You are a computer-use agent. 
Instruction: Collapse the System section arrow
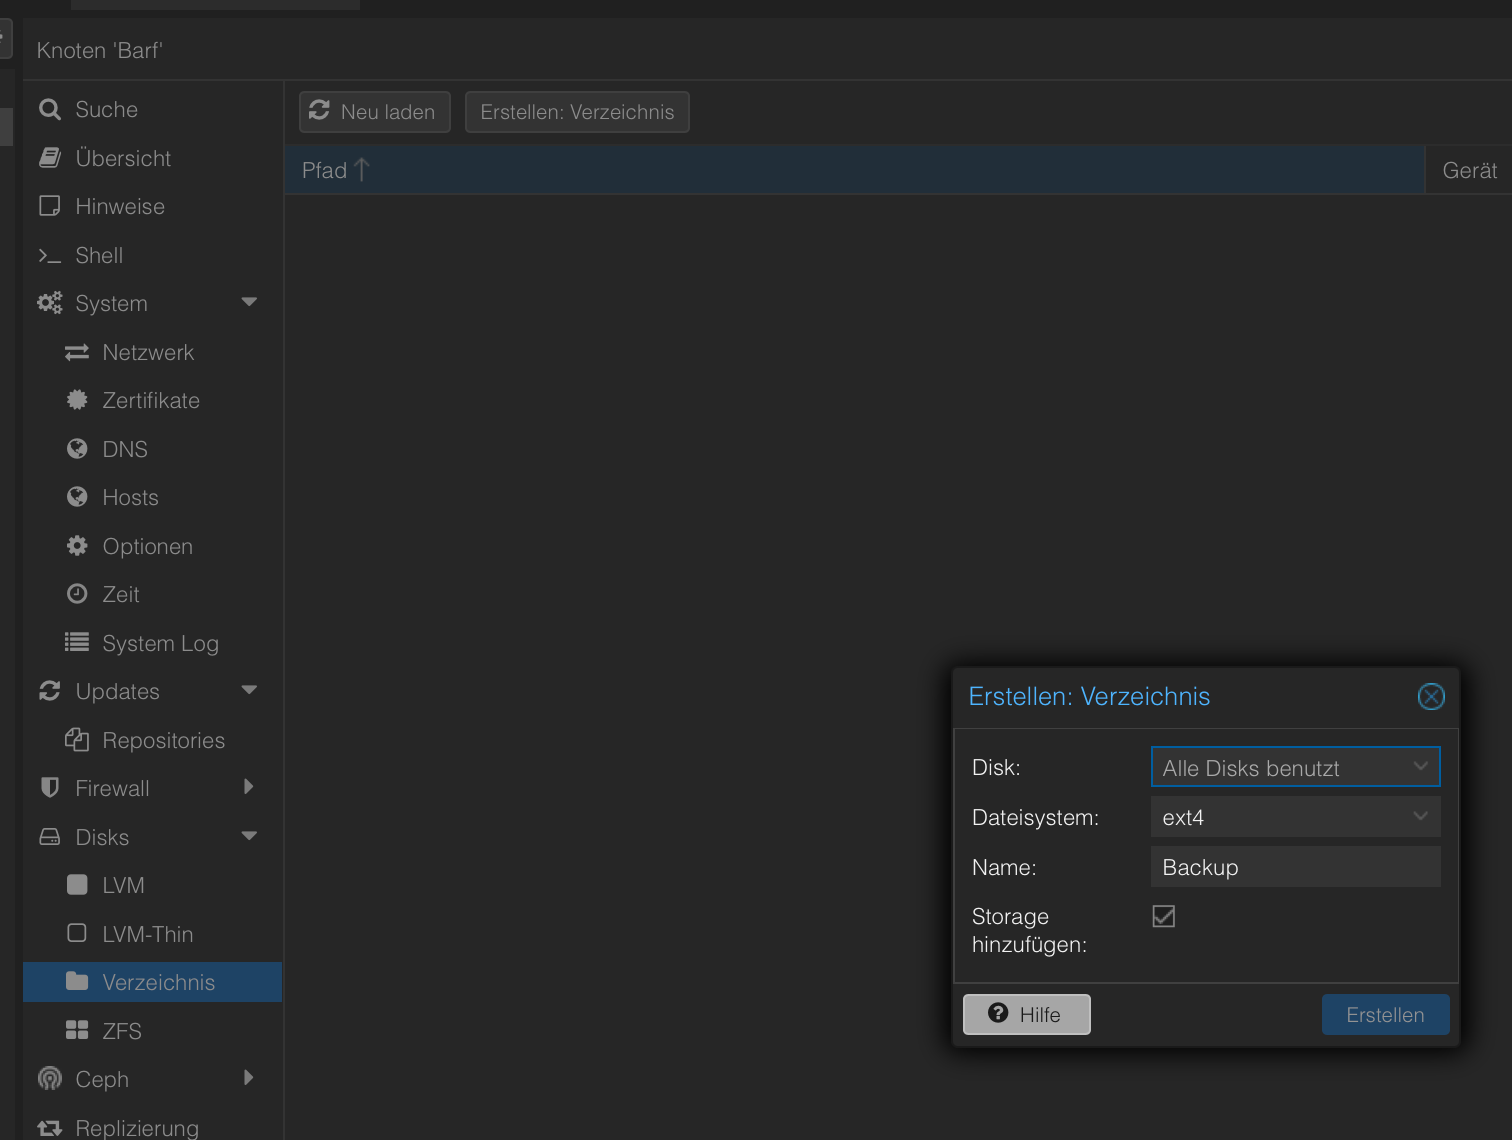[250, 302]
